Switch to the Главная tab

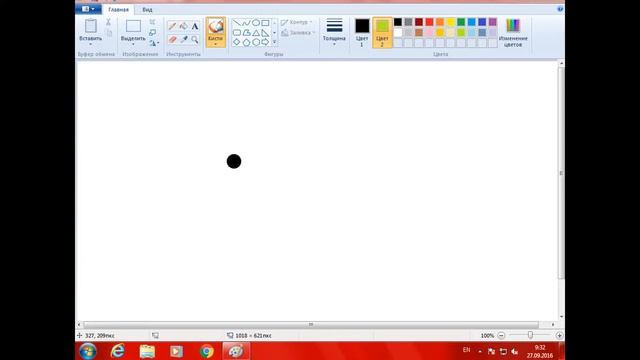point(118,9)
